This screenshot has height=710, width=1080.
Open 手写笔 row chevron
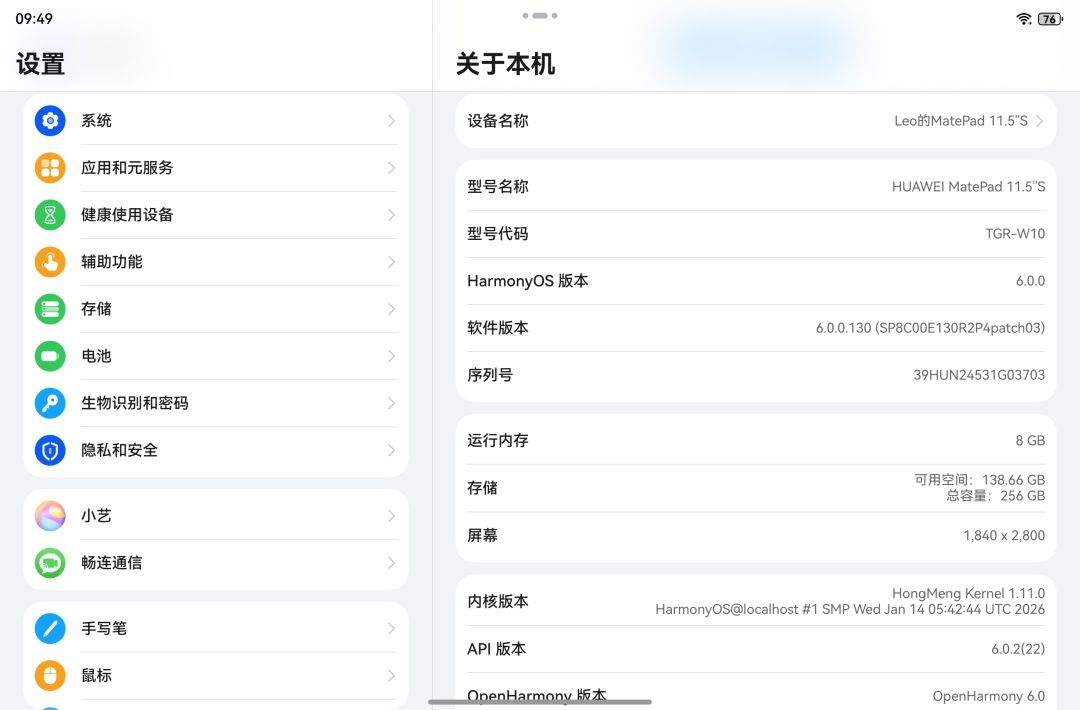[x=391, y=628]
